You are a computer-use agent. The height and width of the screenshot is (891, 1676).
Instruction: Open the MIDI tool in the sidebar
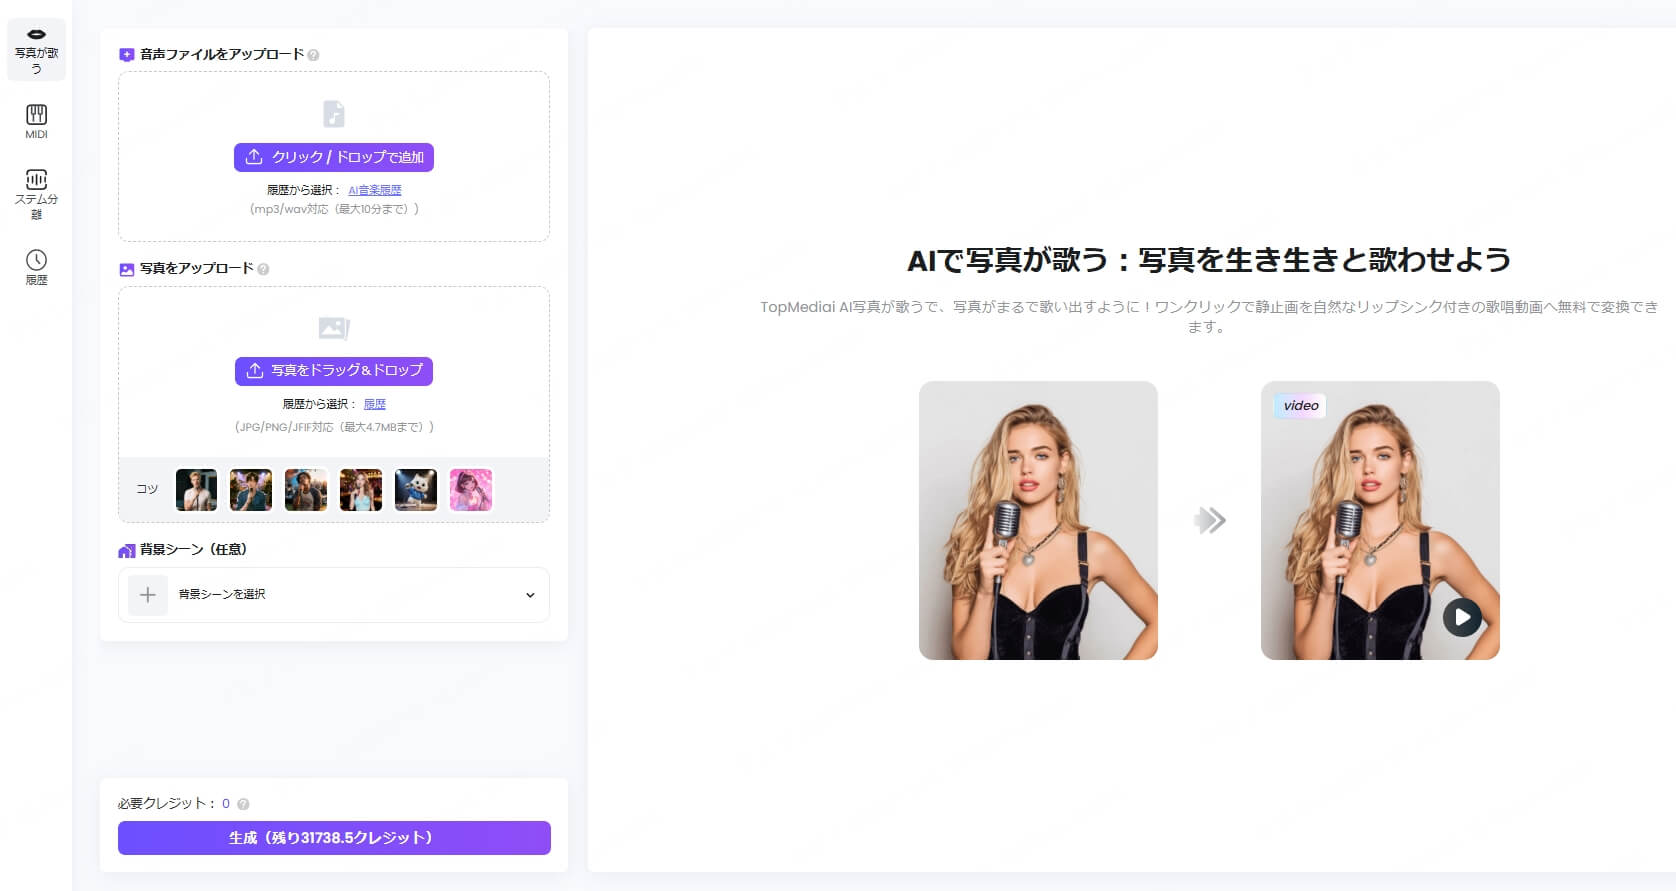[x=36, y=121]
